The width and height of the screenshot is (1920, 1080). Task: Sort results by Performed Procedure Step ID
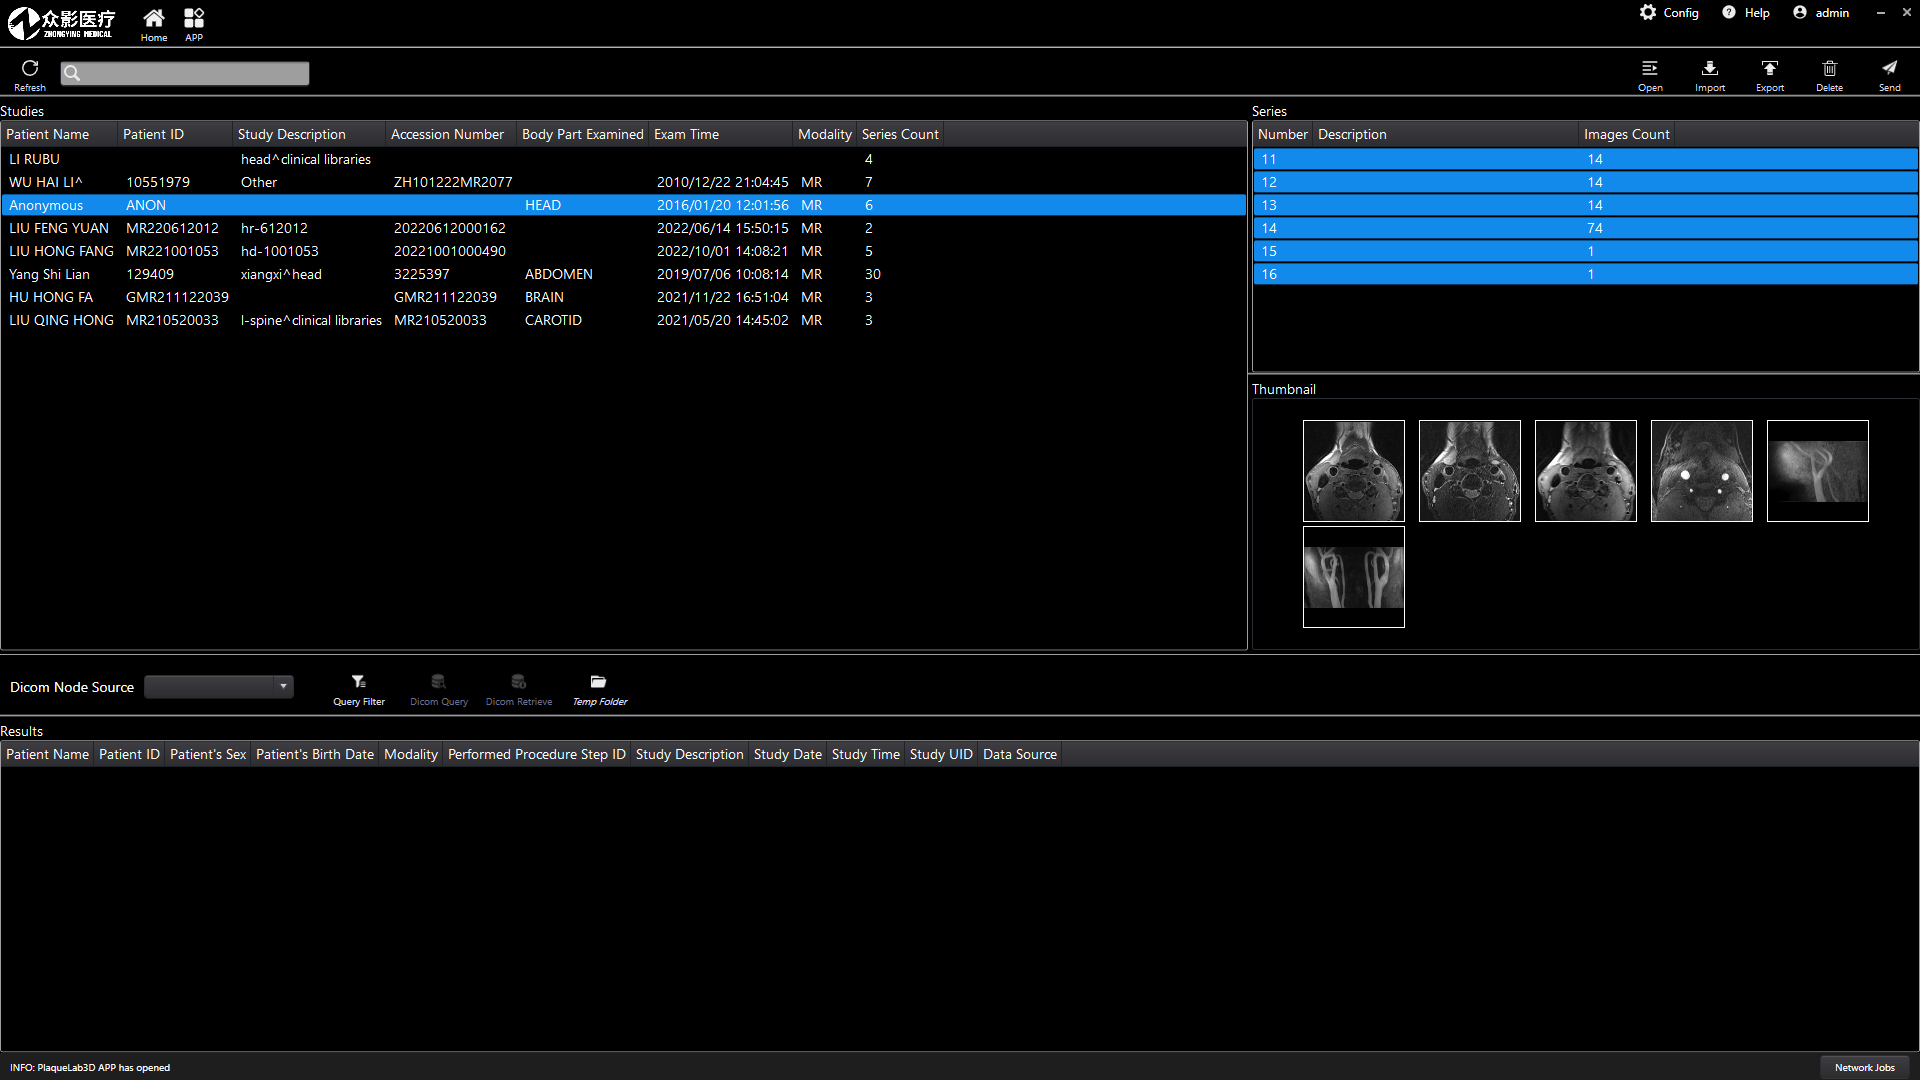click(x=537, y=754)
